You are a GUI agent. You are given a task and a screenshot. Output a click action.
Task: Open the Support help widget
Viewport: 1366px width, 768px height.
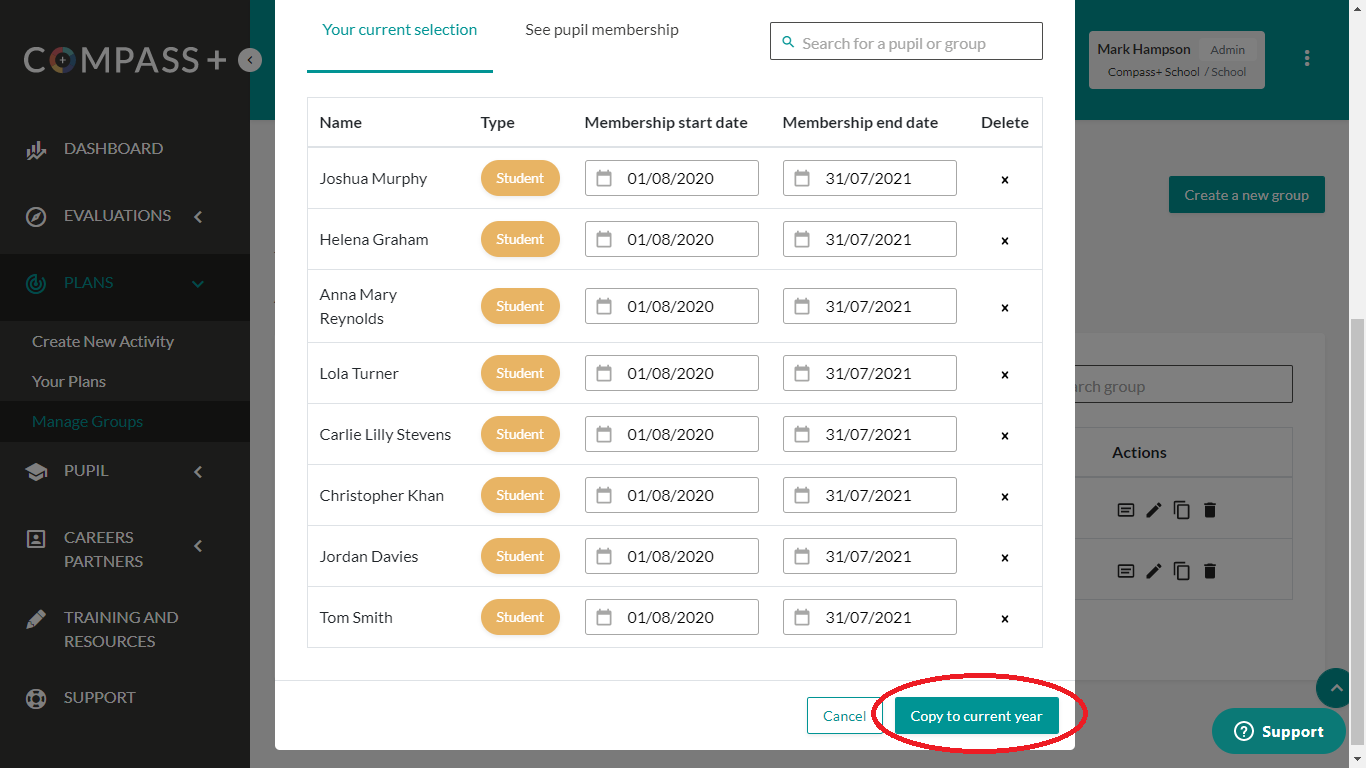pyautogui.click(x=1278, y=732)
